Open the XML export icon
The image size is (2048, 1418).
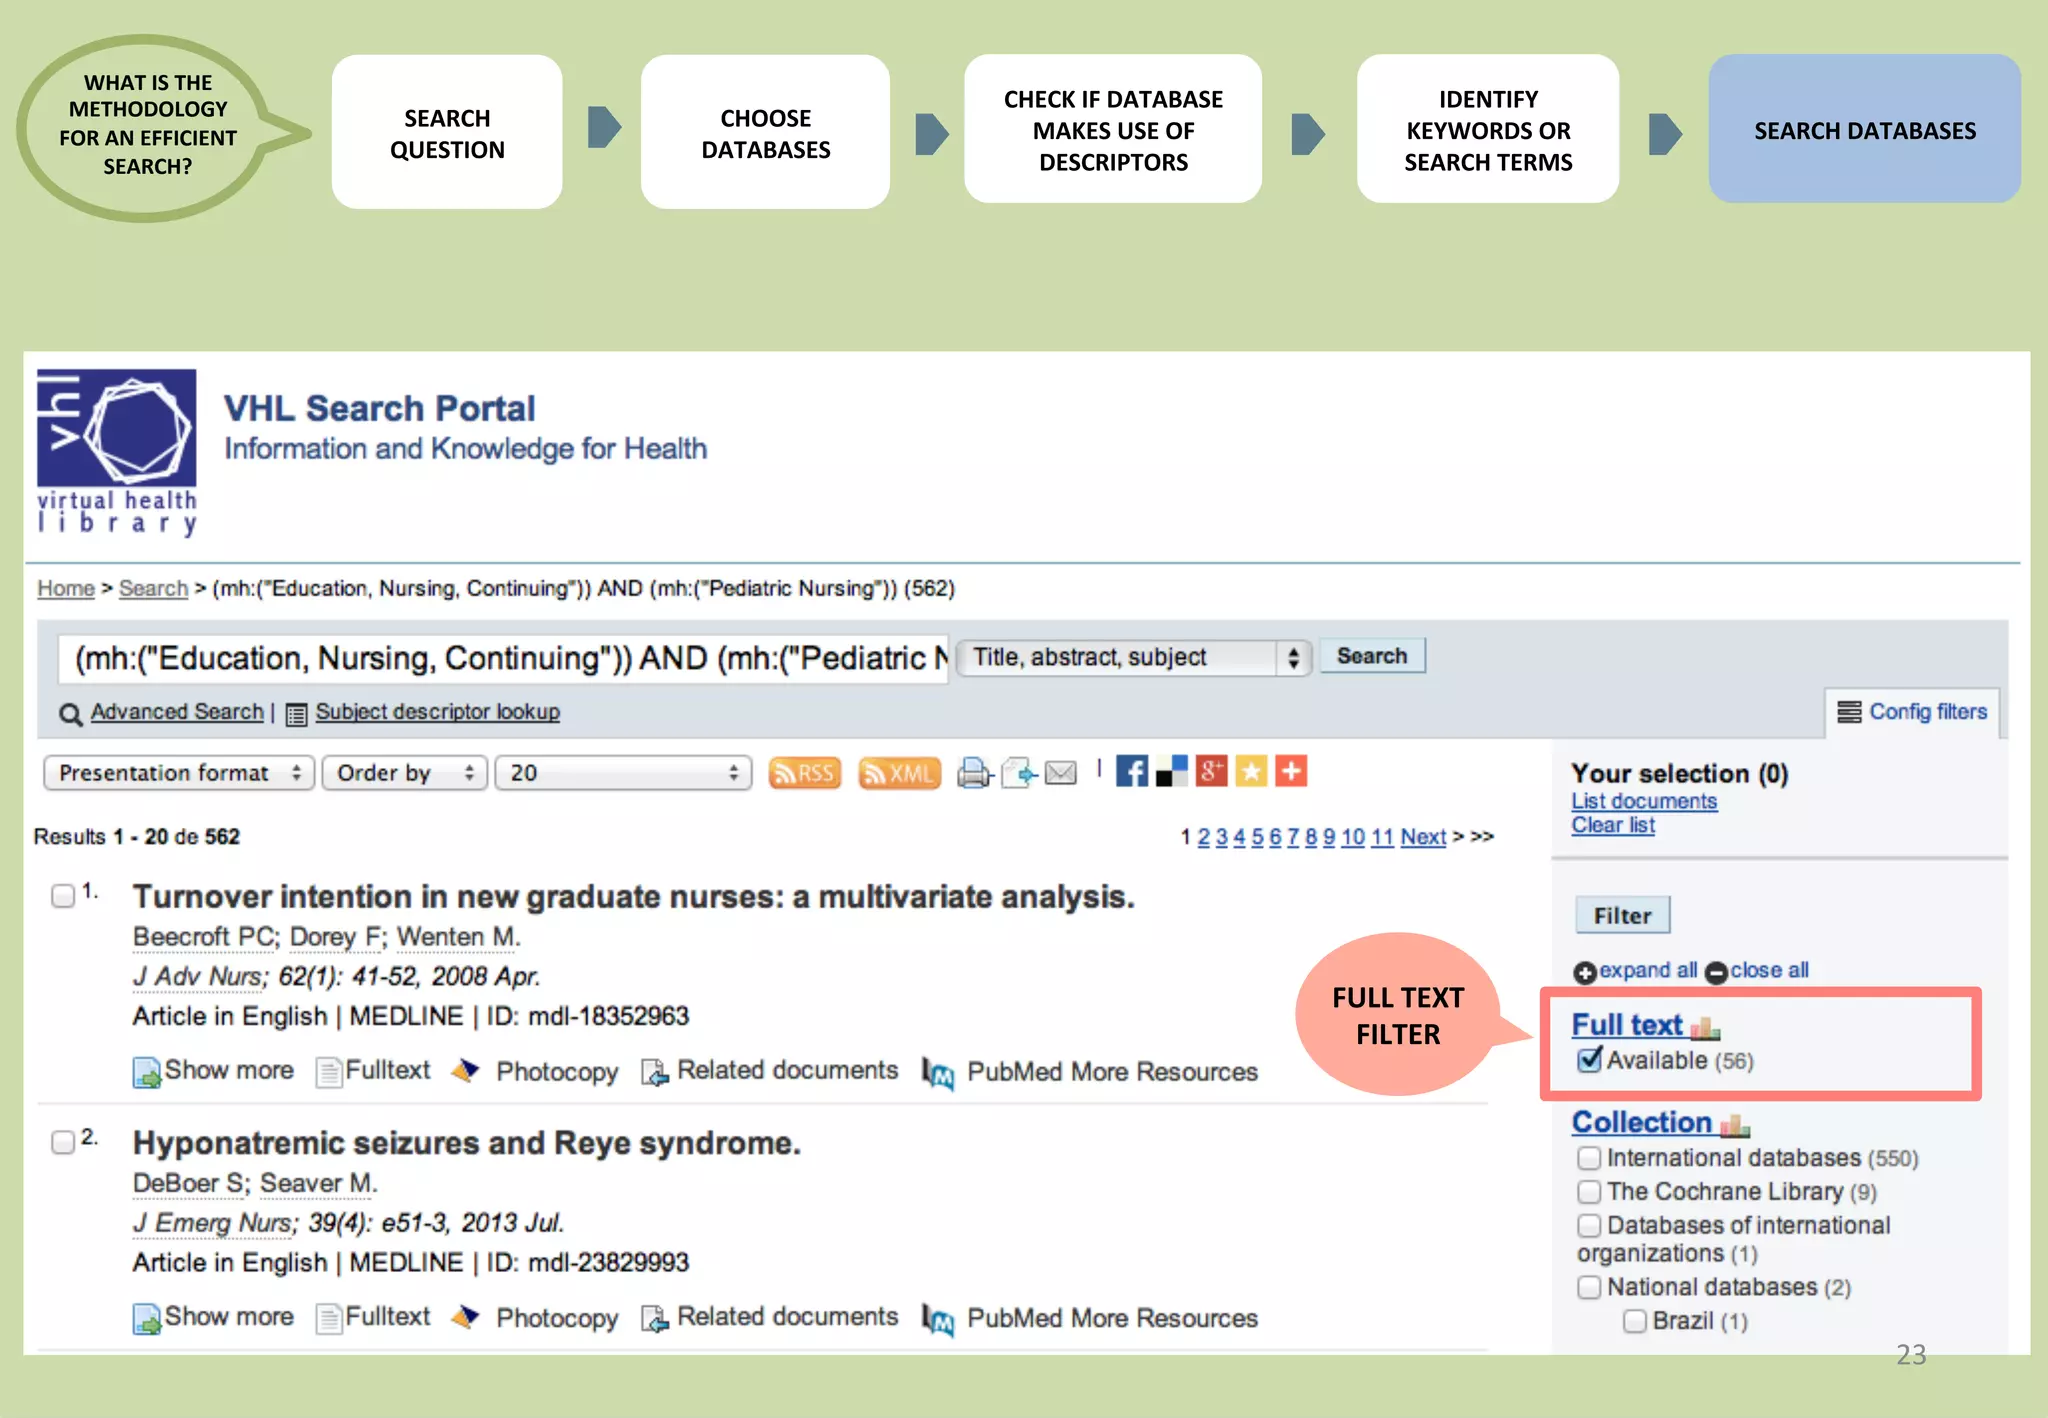pyautogui.click(x=899, y=773)
